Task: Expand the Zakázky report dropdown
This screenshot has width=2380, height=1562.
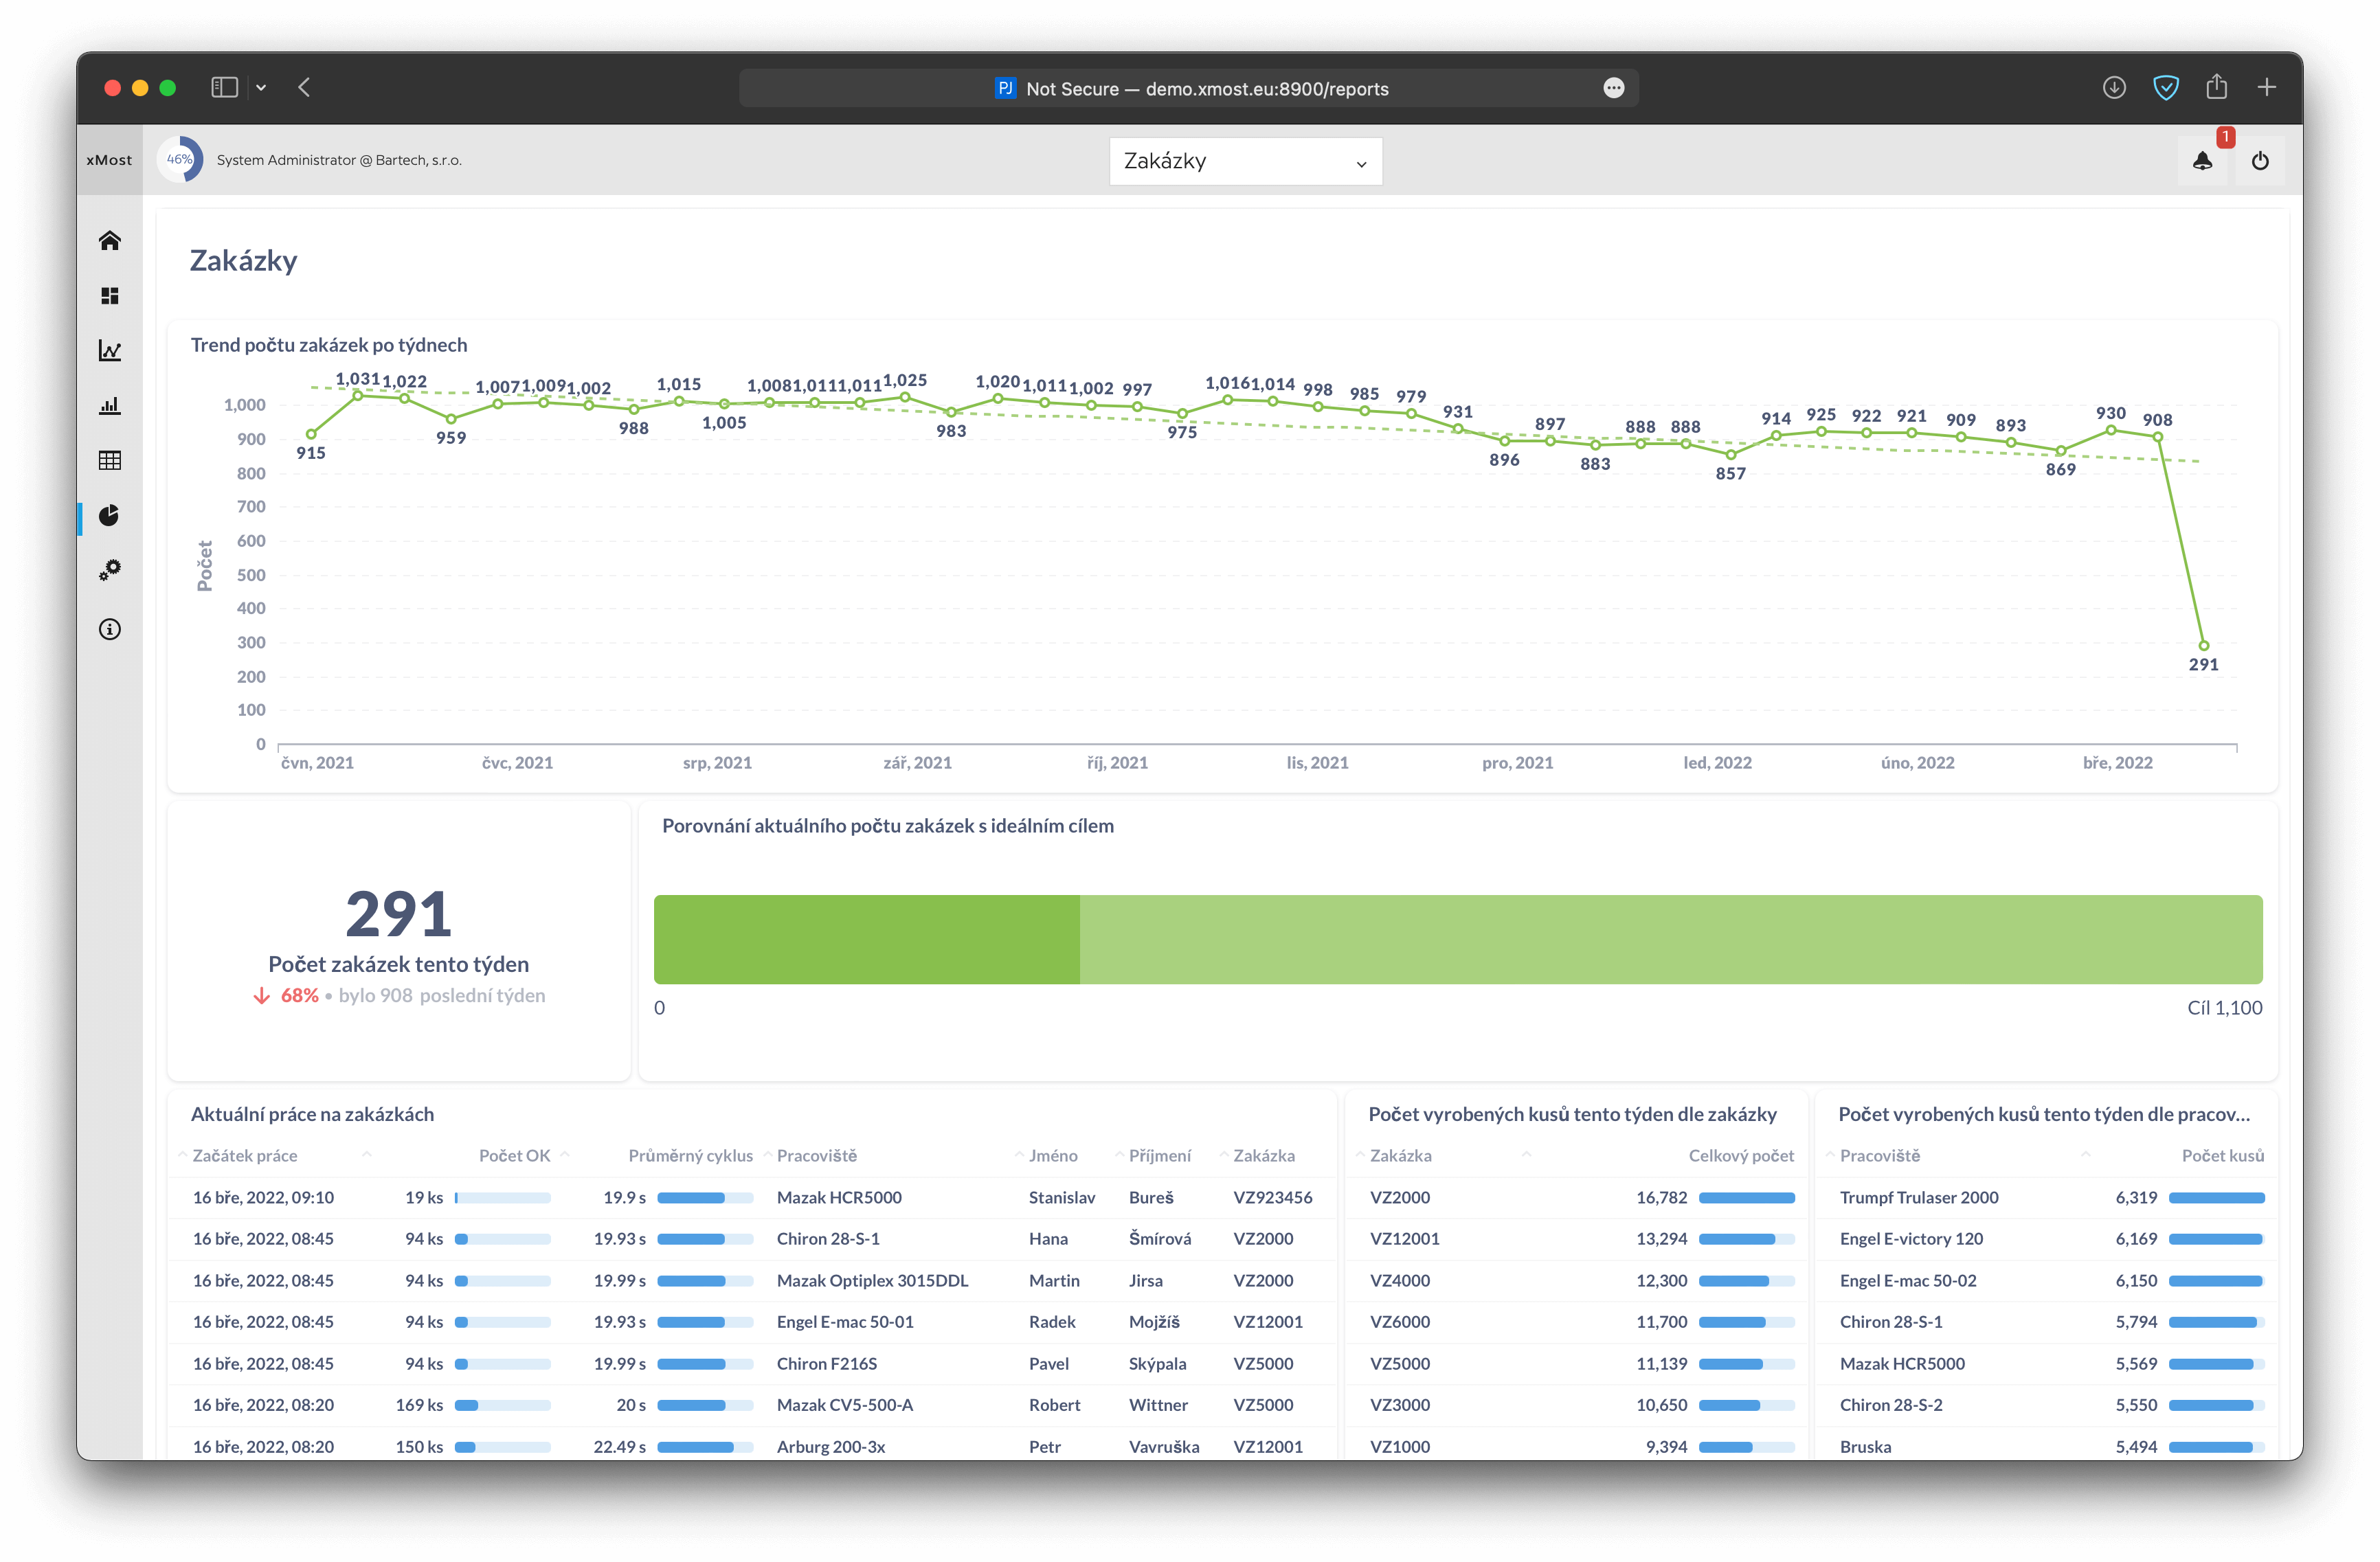Action: tap(1245, 161)
